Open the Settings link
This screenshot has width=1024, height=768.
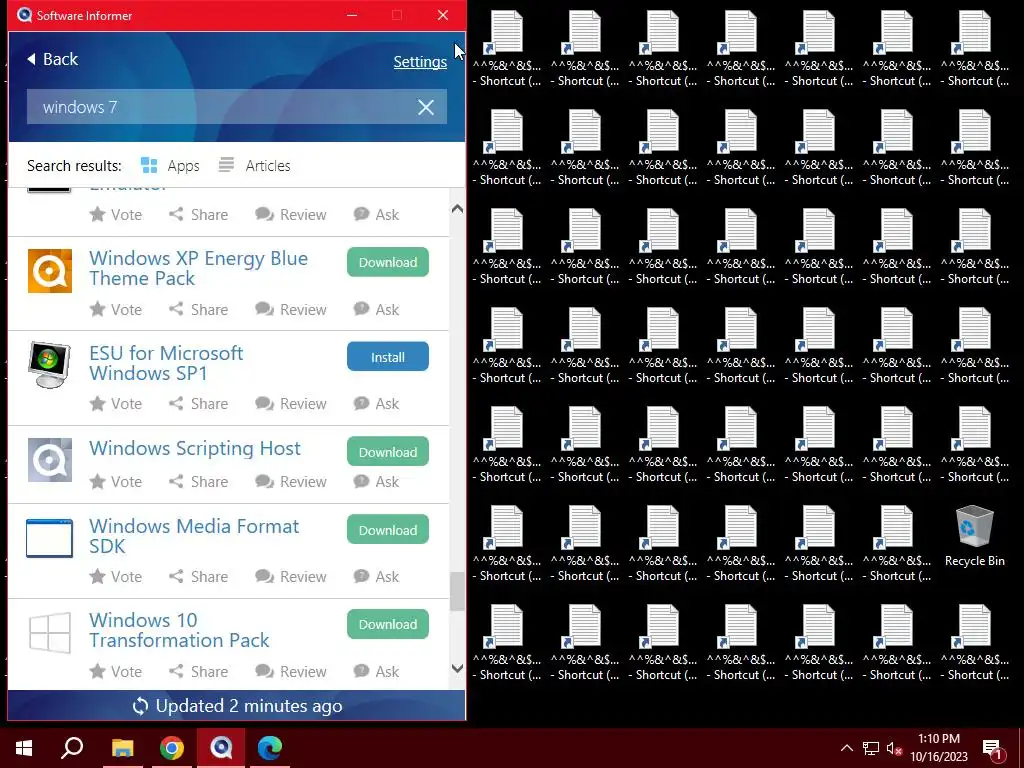(x=420, y=61)
